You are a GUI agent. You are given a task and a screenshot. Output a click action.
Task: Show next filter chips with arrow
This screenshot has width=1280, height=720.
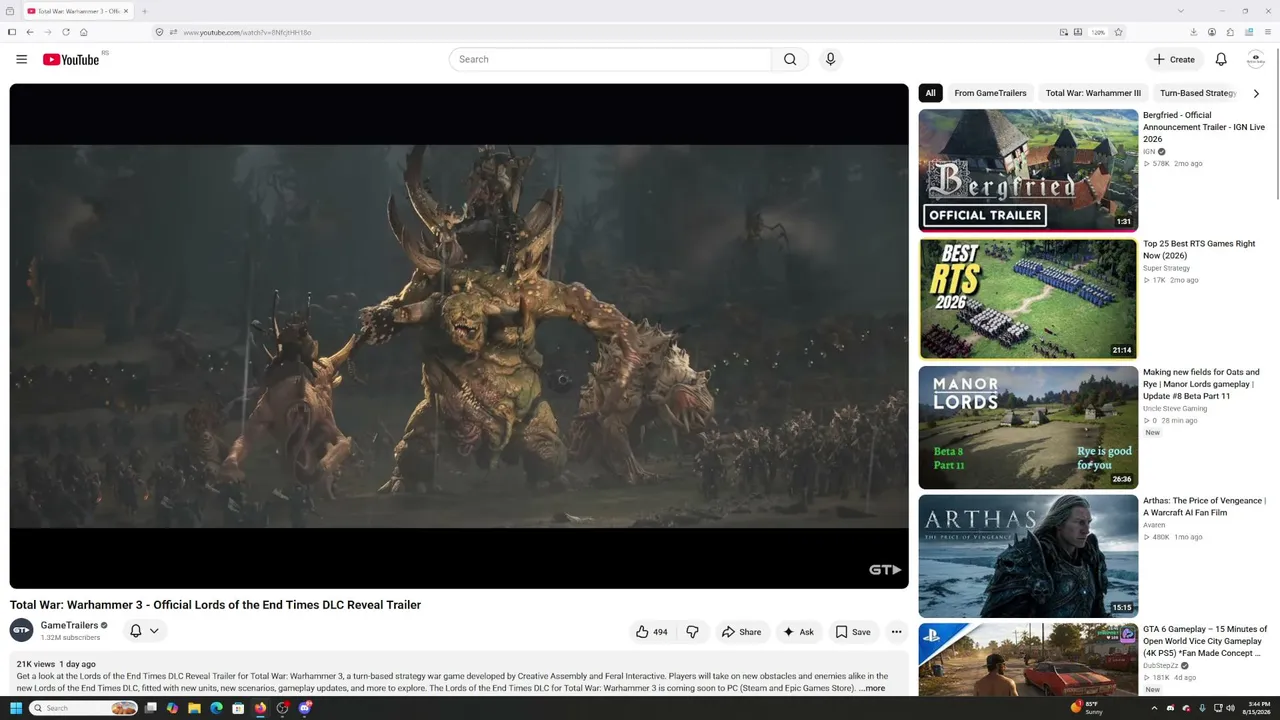(1256, 93)
